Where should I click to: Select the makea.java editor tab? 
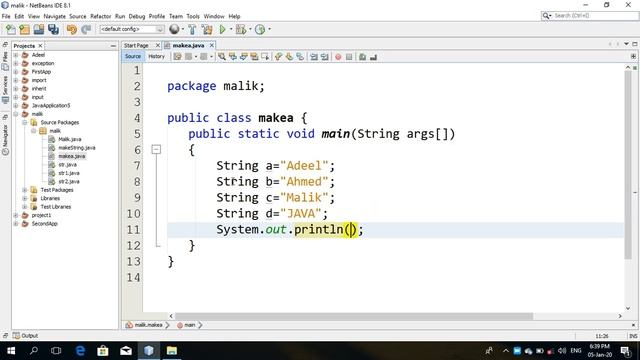pyautogui.click(x=188, y=45)
